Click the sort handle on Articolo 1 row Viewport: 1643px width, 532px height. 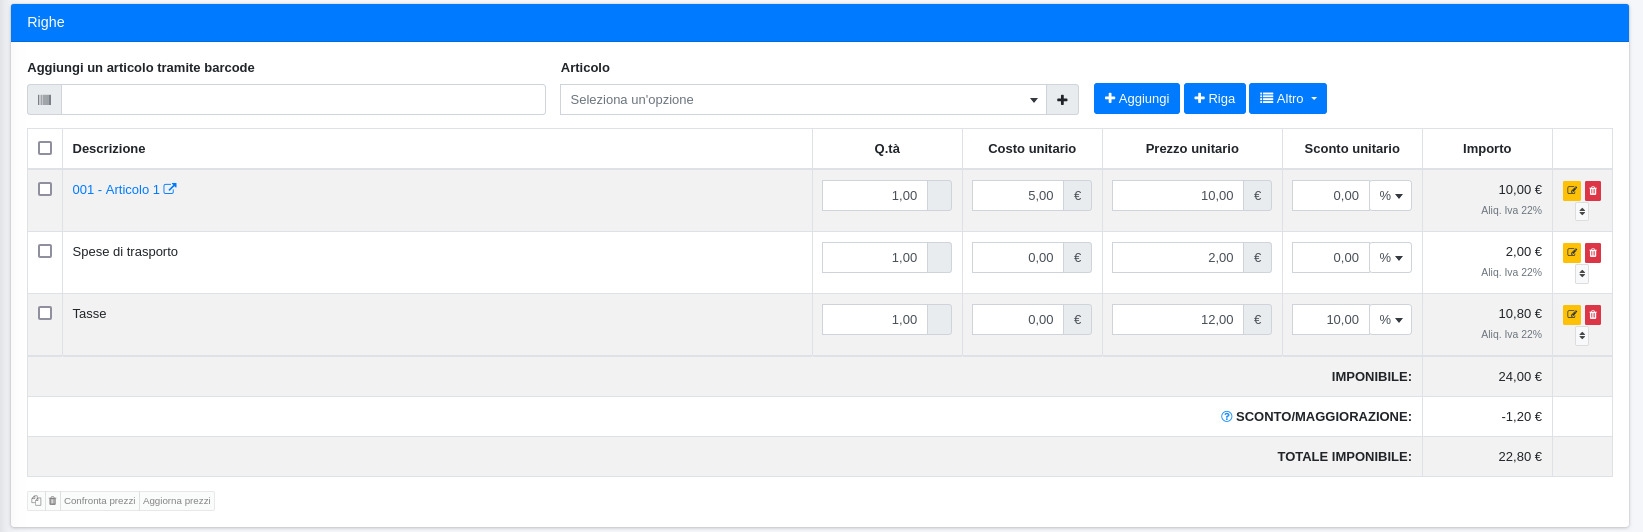coord(1582,212)
